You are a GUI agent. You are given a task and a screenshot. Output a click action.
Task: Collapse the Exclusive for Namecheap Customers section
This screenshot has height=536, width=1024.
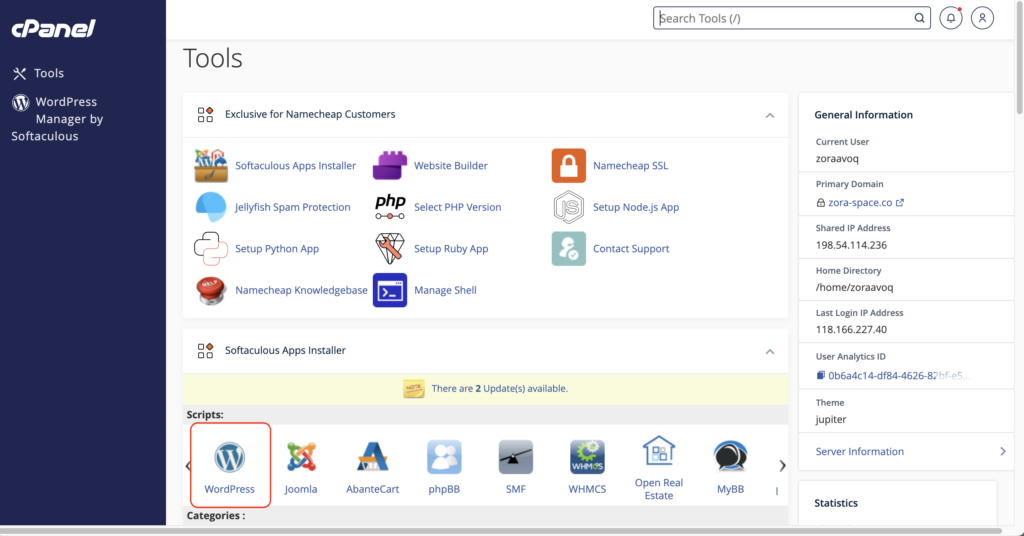[x=770, y=116]
